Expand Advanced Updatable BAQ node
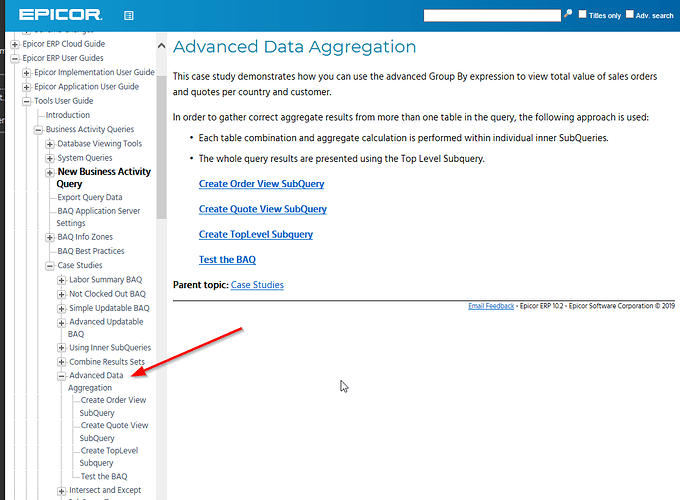 pyautogui.click(x=62, y=323)
